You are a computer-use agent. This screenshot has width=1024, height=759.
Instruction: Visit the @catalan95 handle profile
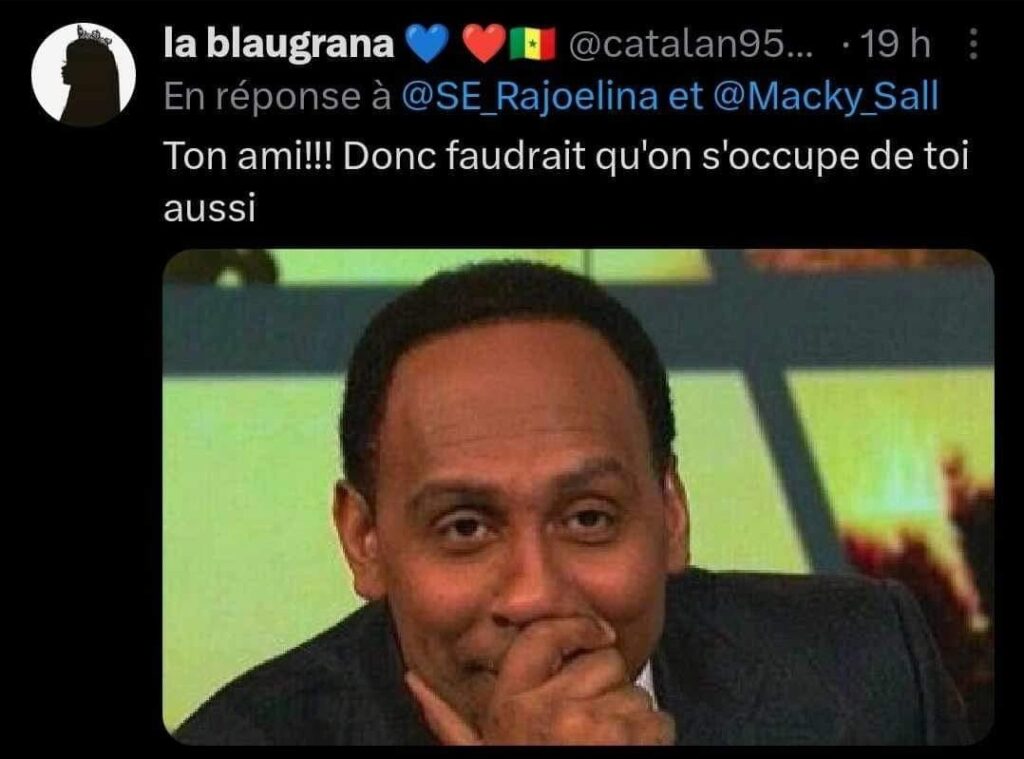[x=691, y=44]
